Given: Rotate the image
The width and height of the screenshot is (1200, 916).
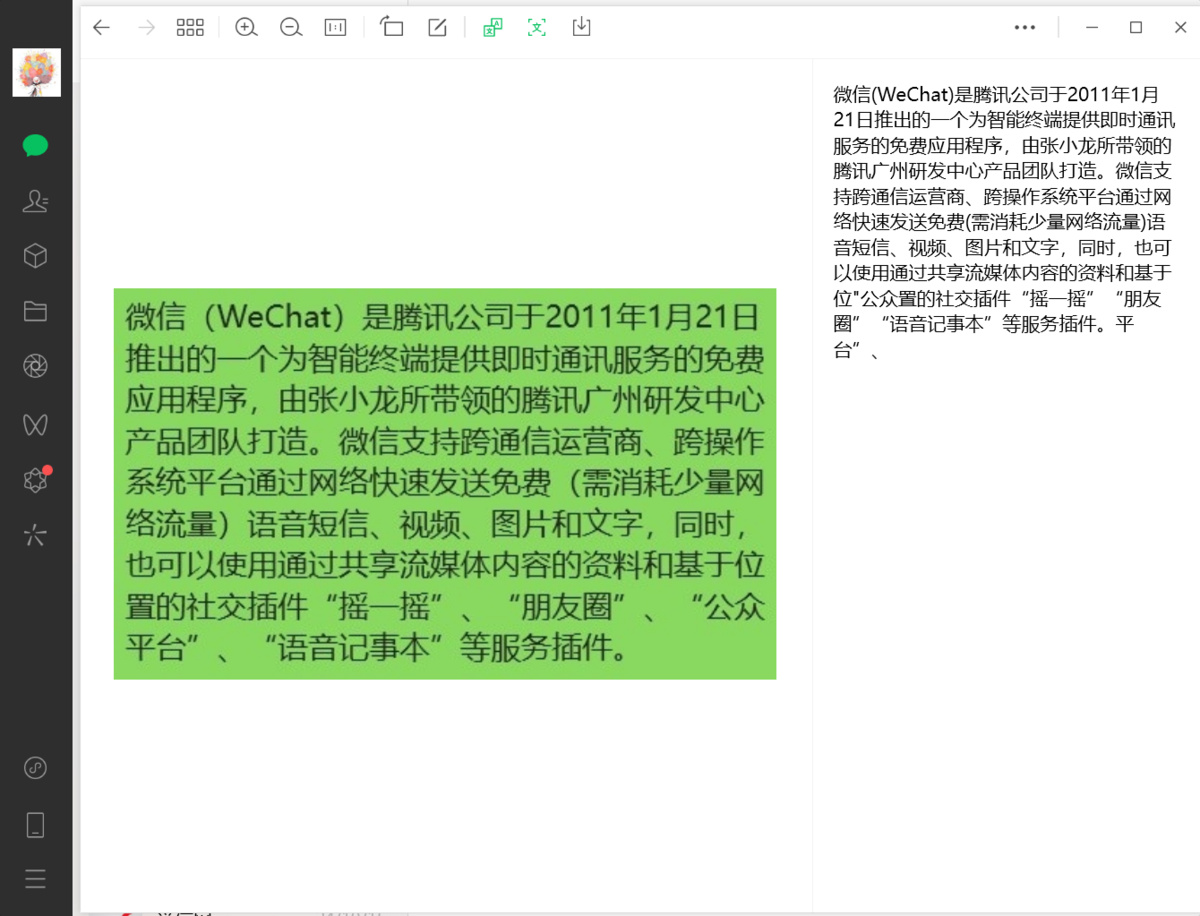Looking at the screenshot, I should pos(391,27).
